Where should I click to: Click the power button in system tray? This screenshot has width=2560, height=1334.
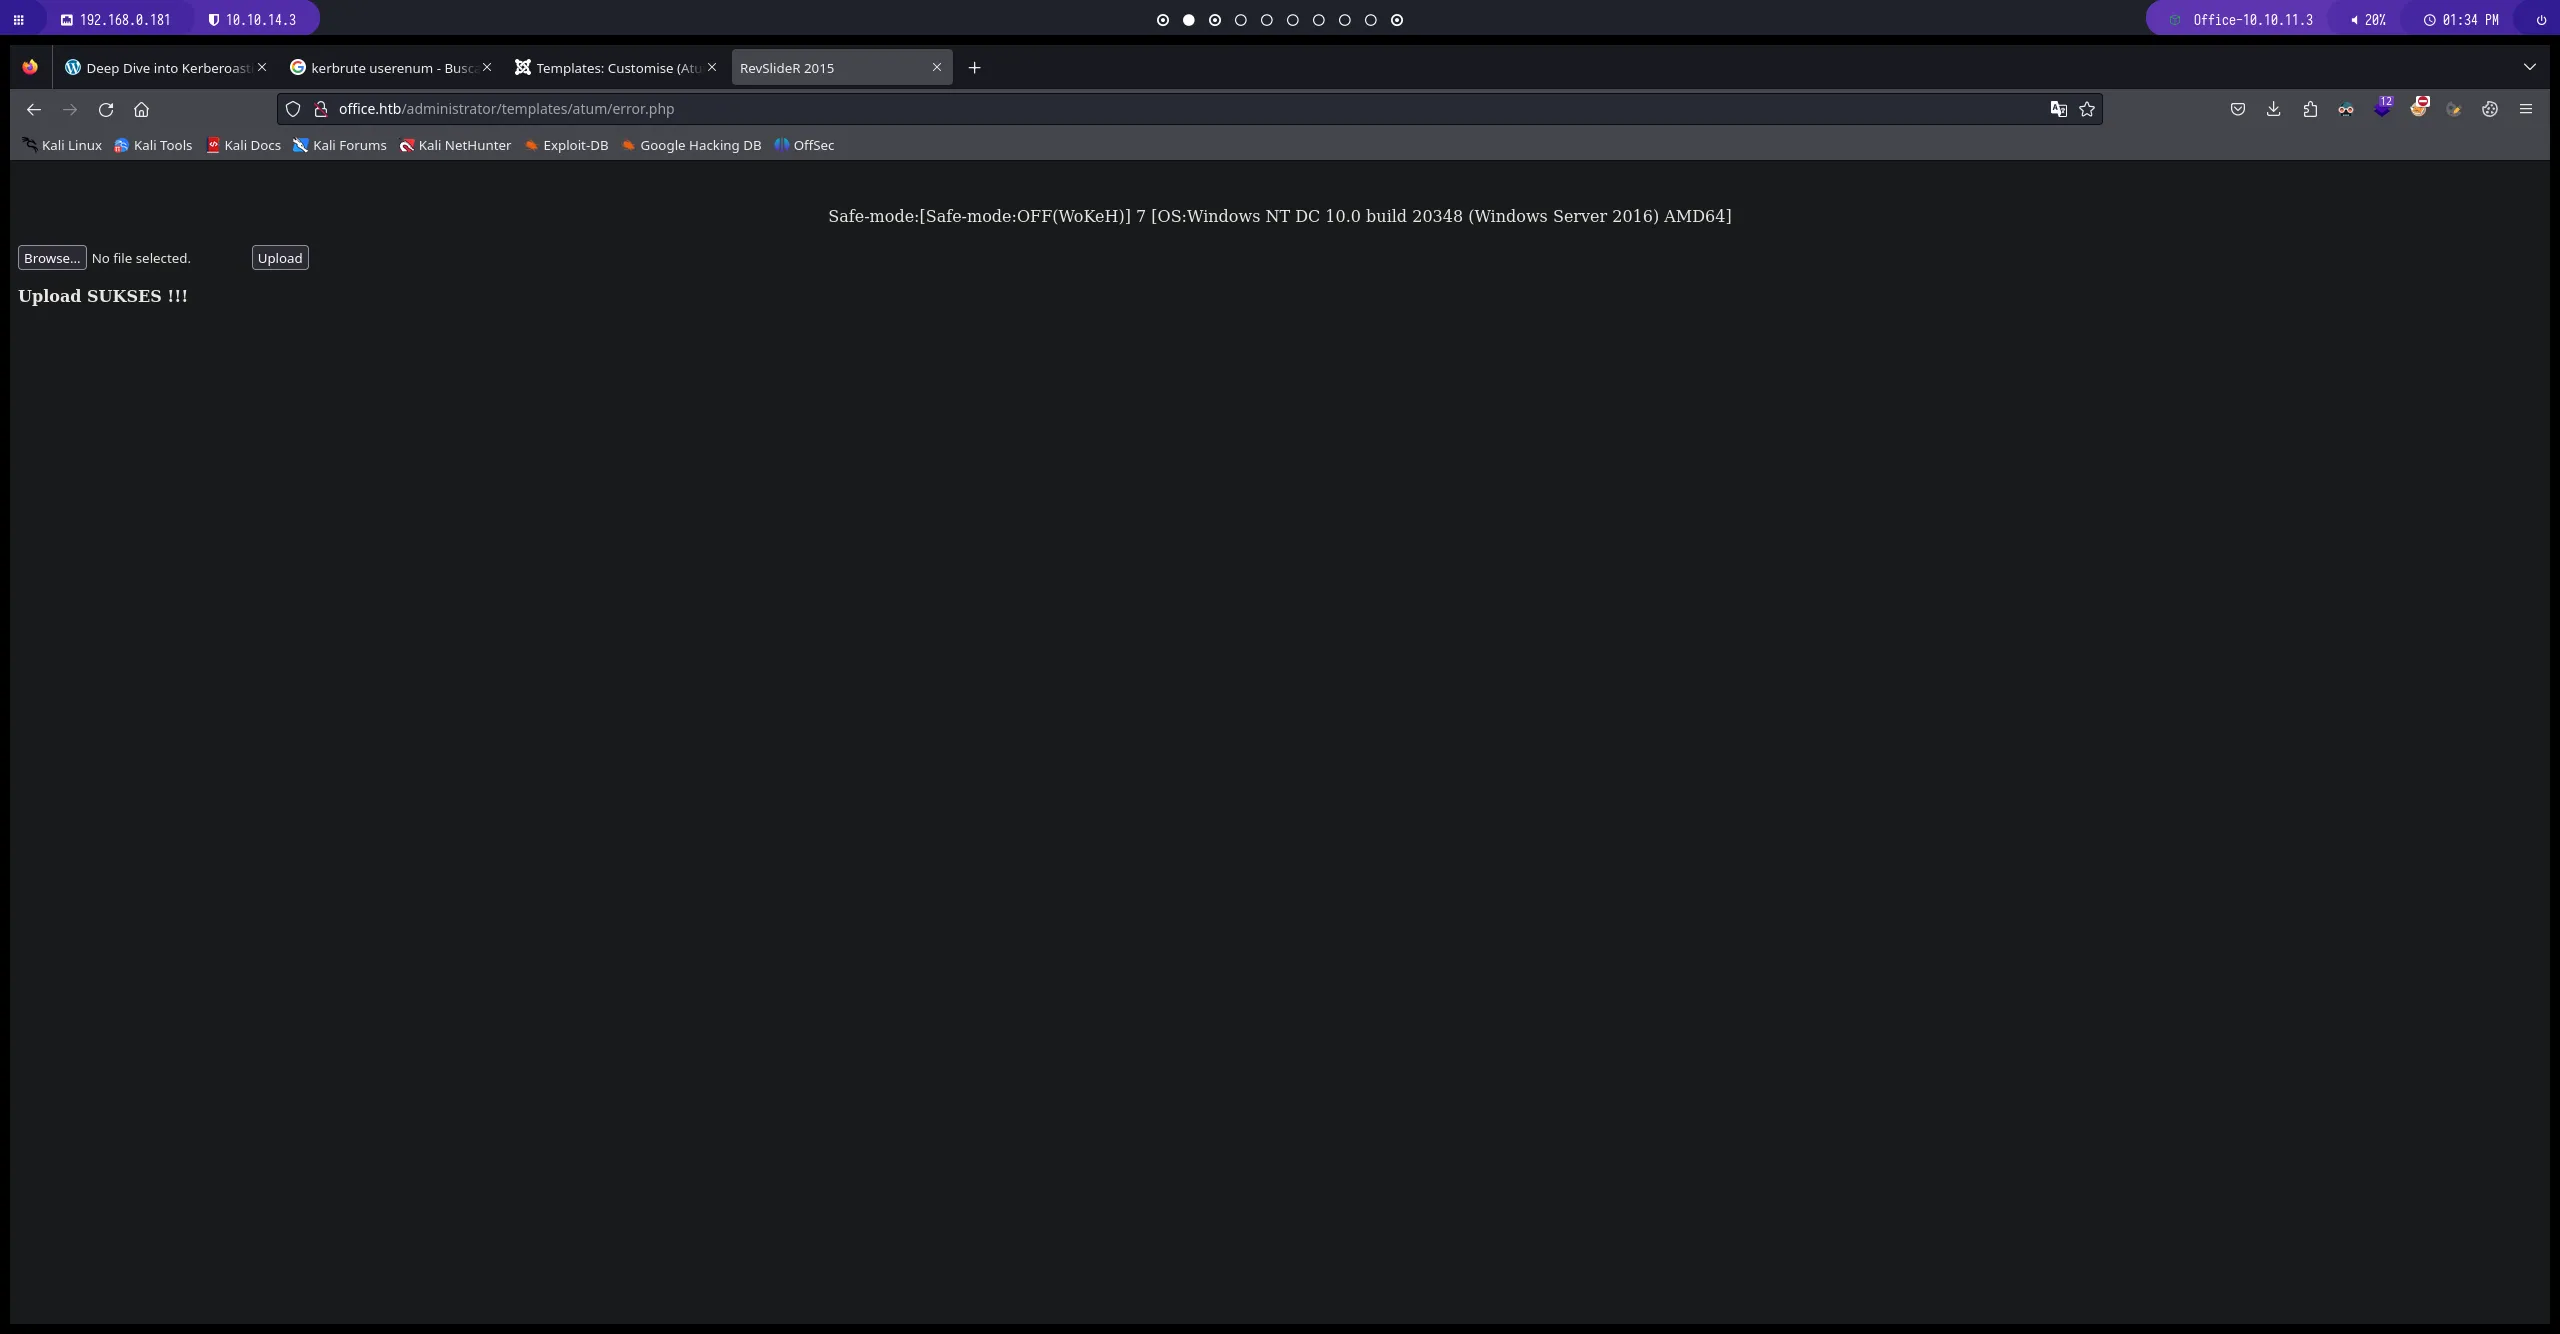(2541, 19)
